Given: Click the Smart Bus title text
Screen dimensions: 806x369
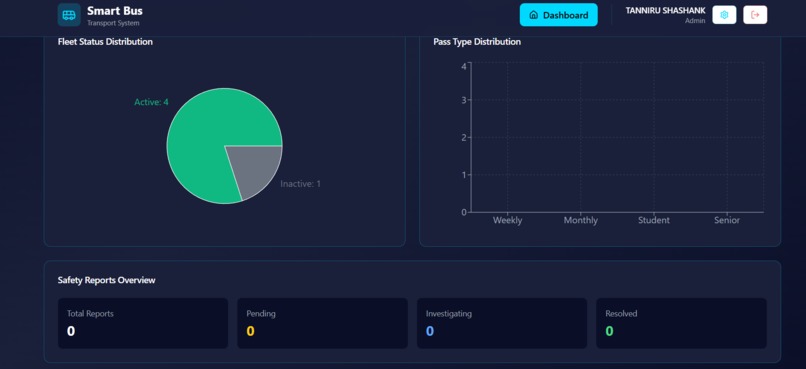Looking at the screenshot, I should tap(115, 11).
